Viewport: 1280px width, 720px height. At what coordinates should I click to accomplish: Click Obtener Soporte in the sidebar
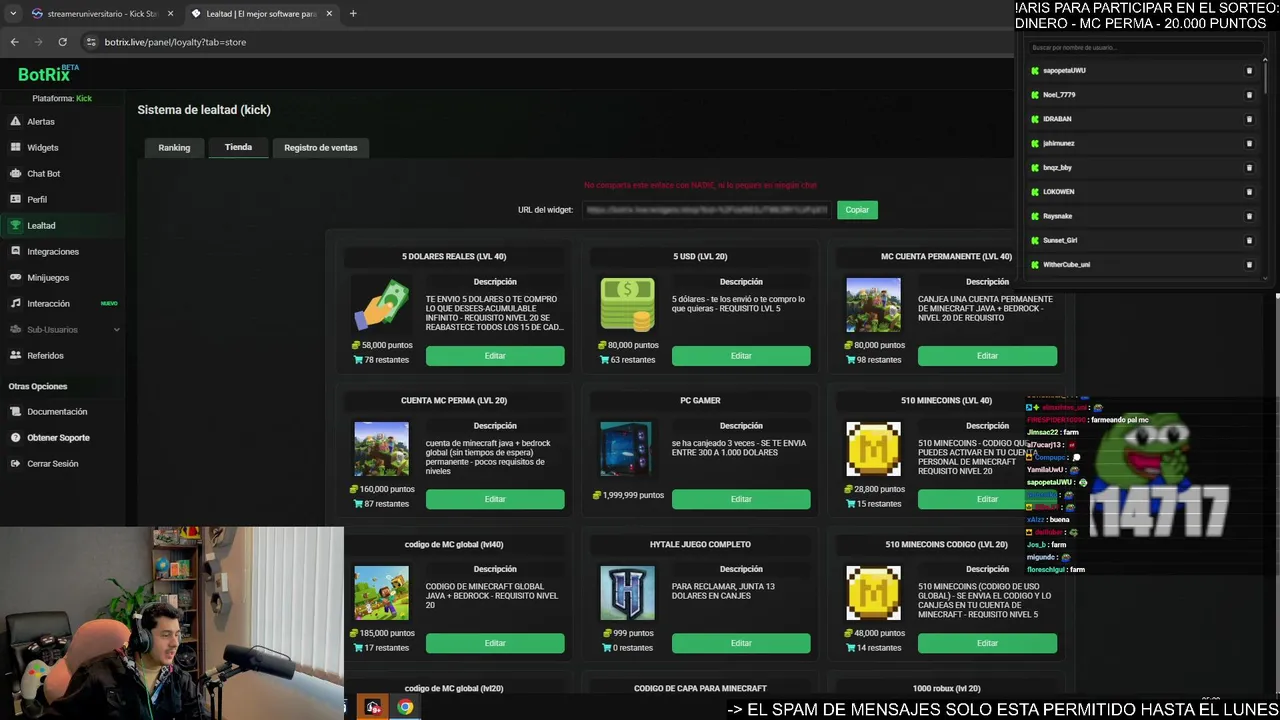coord(58,437)
